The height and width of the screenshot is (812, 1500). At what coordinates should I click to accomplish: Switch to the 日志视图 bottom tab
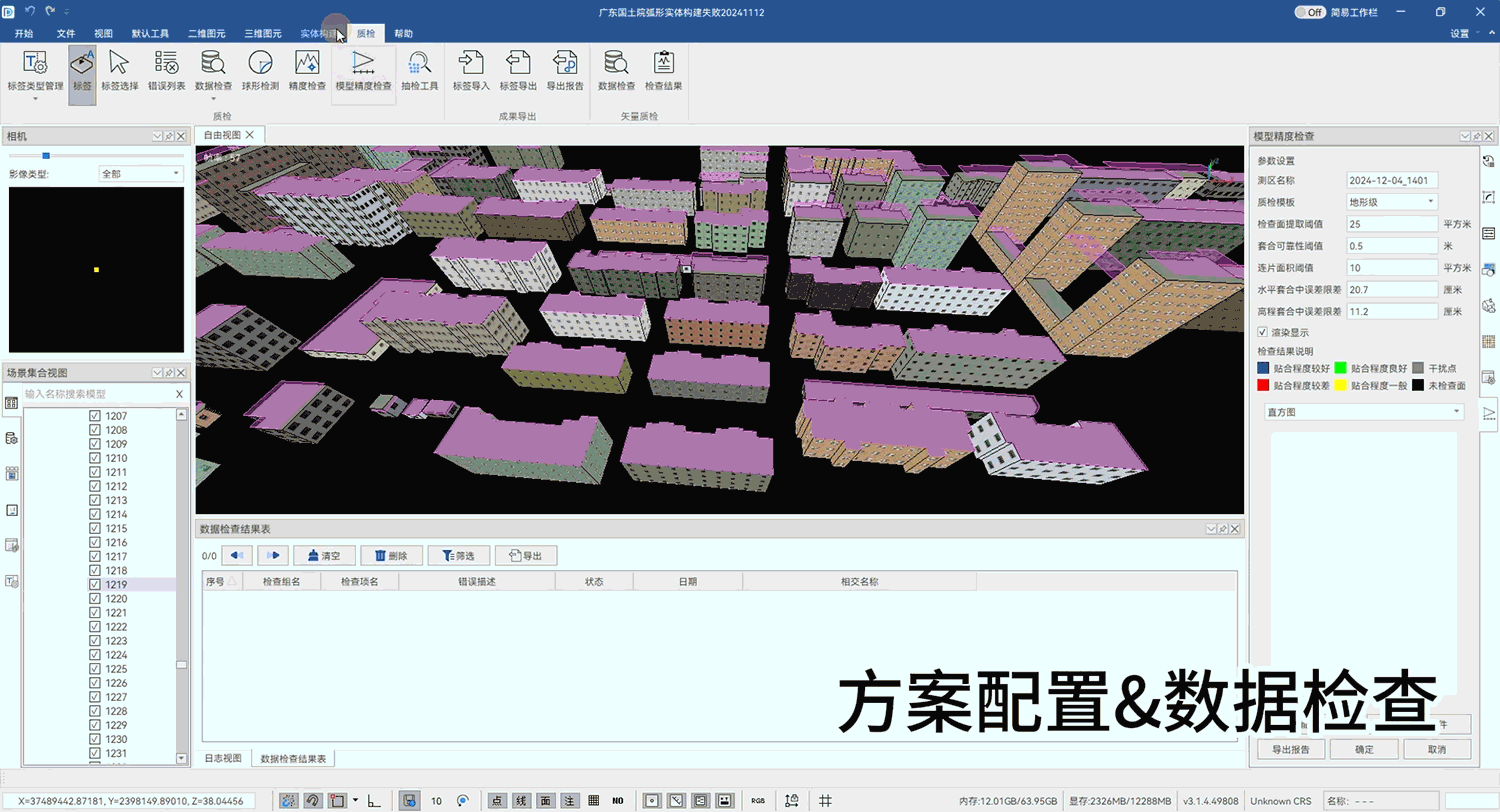point(223,758)
